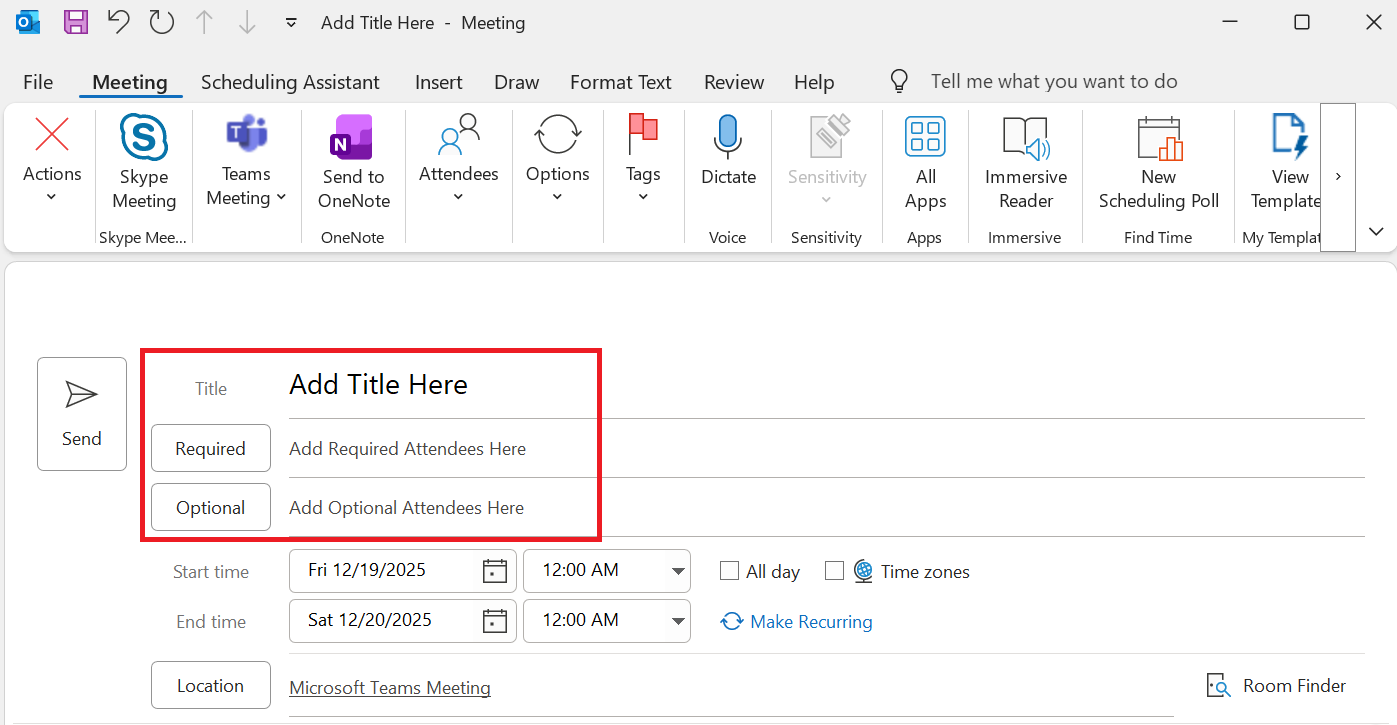Screen dimensions: 1397x725
Task: Start Dictate with the microphone icon
Action: pos(727,137)
